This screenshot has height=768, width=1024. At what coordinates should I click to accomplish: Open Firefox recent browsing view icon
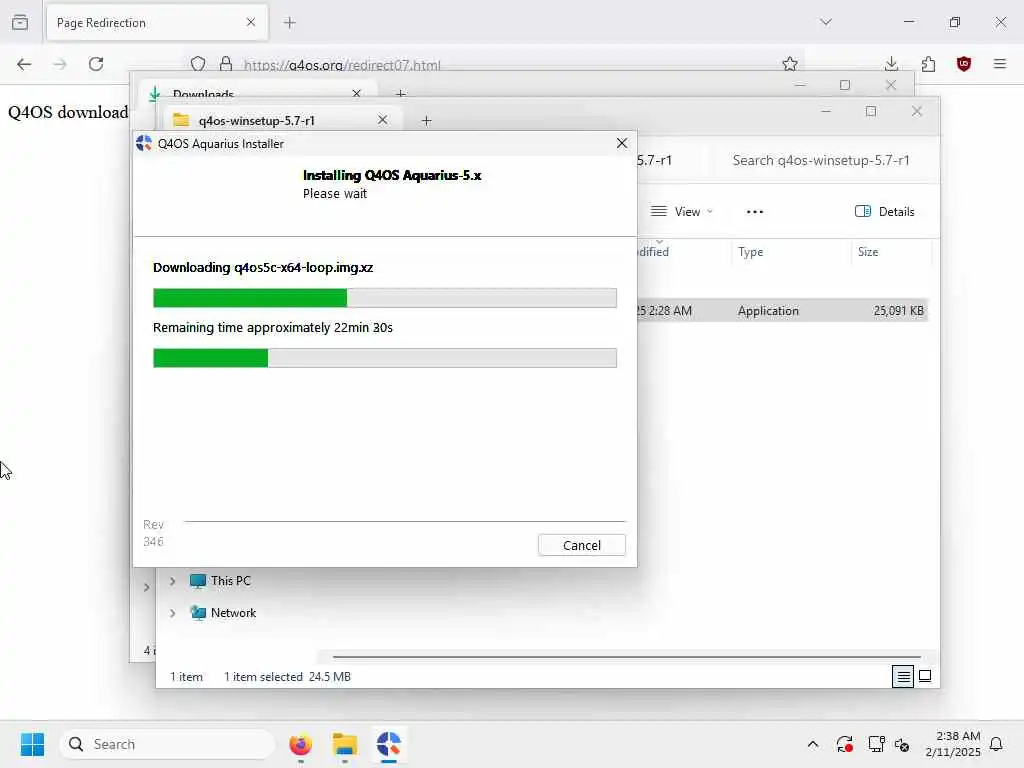[20, 23]
